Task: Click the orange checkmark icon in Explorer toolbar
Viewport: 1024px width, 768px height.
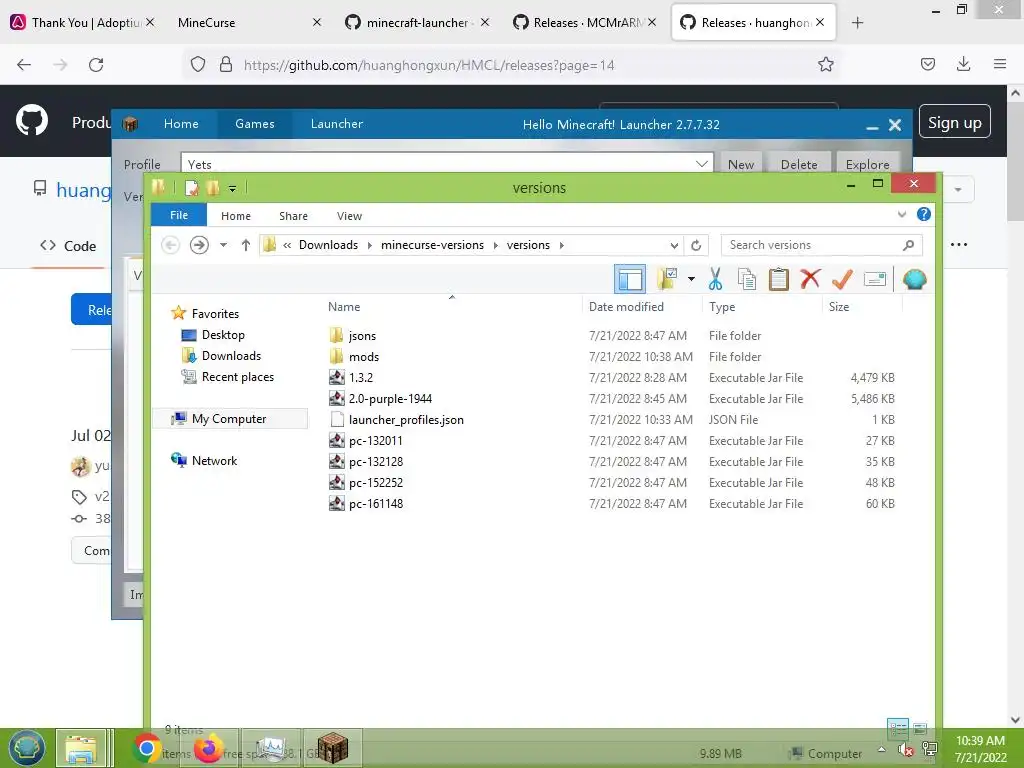Action: tap(842, 280)
